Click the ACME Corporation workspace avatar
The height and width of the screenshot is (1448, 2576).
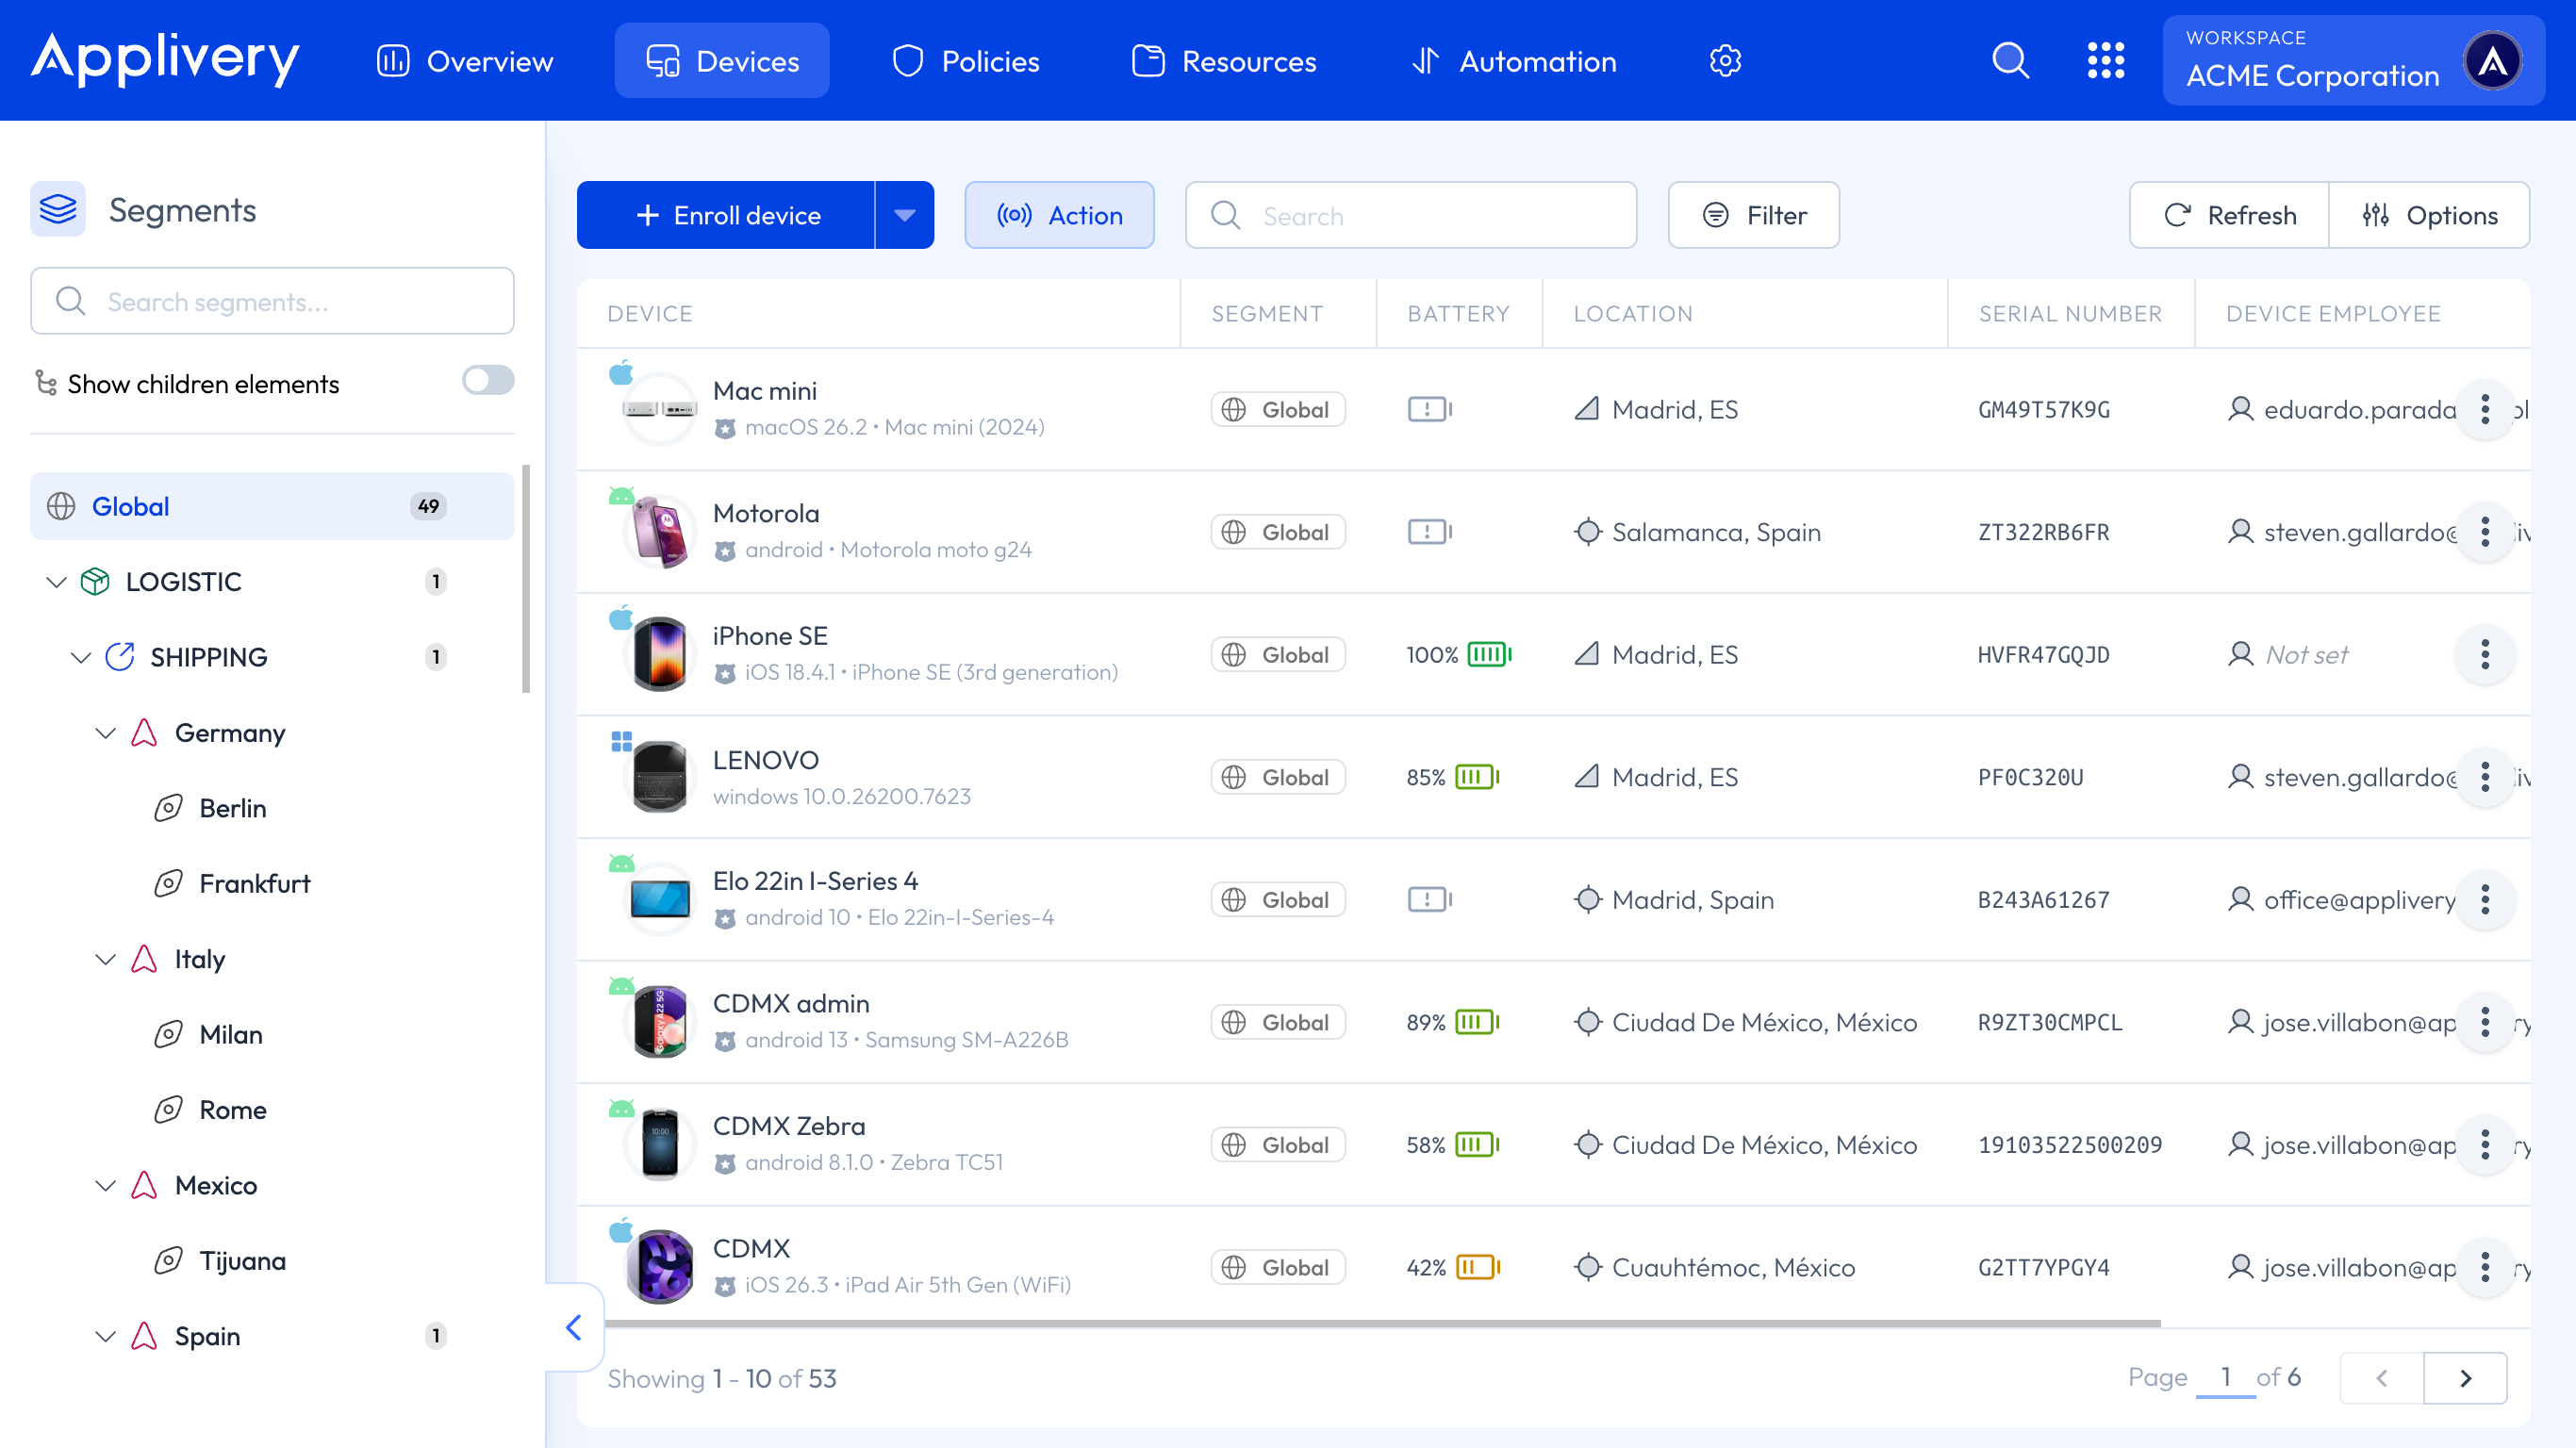2493,61
